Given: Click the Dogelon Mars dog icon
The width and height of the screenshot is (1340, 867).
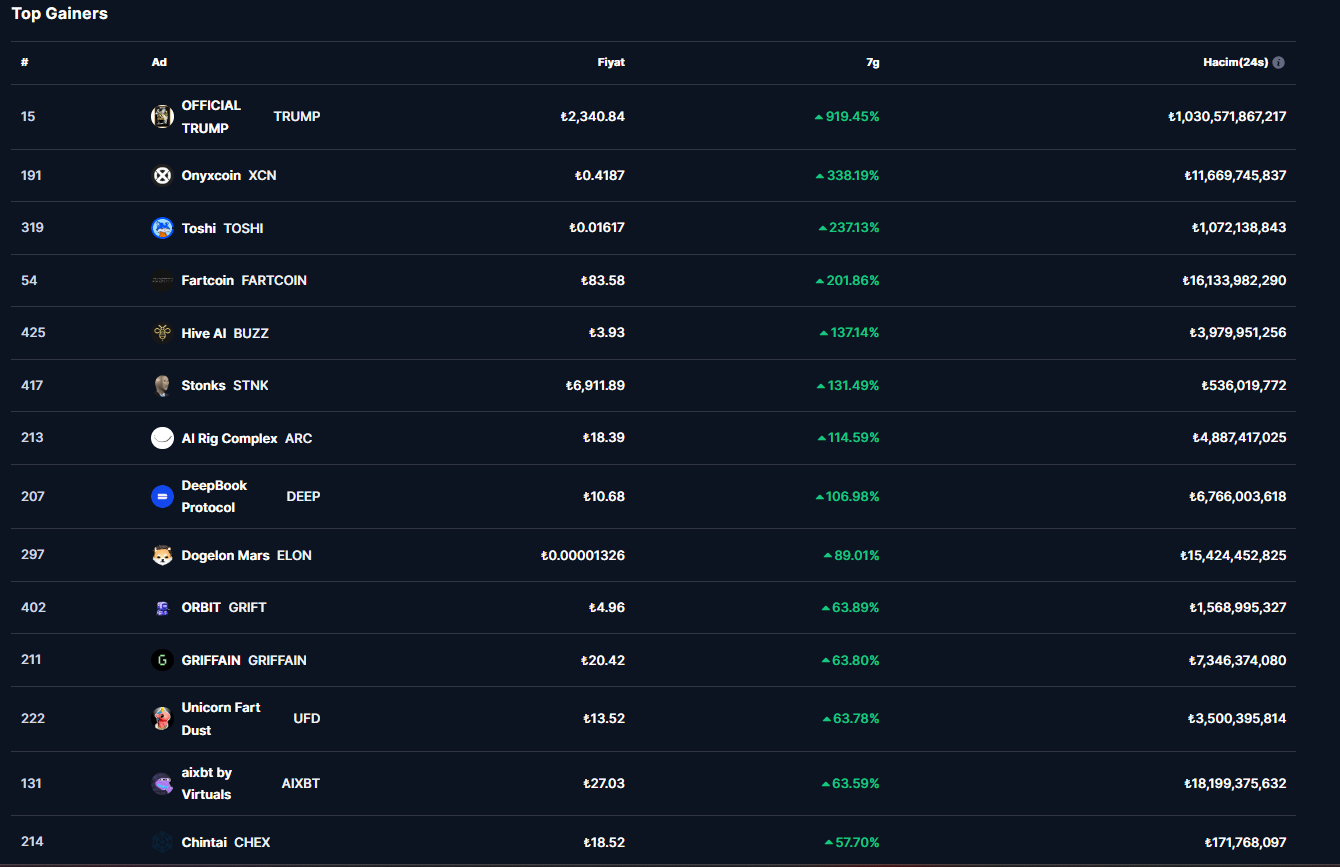Looking at the screenshot, I should pos(162,556).
